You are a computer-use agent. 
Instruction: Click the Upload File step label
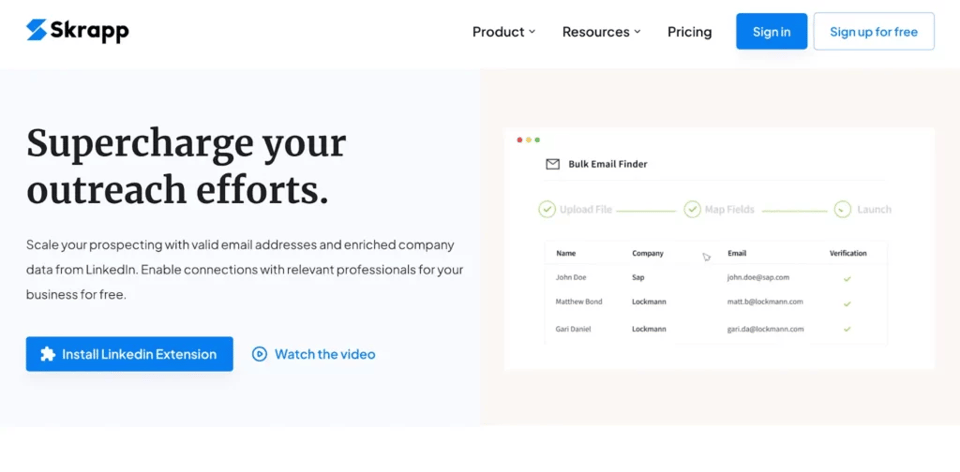586,209
